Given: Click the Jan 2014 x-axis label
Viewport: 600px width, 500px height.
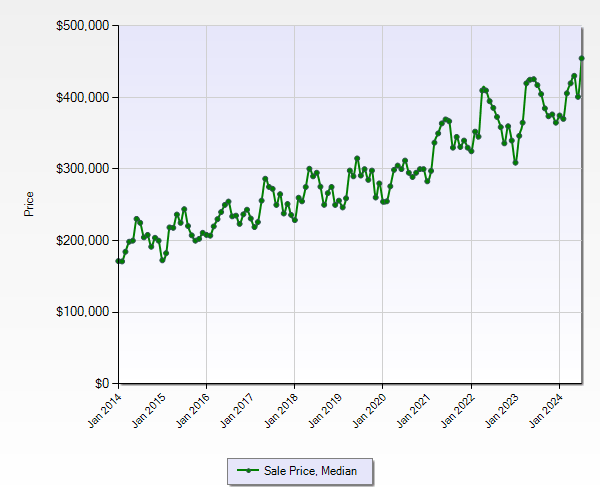Looking at the screenshot, I should [104, 411].
